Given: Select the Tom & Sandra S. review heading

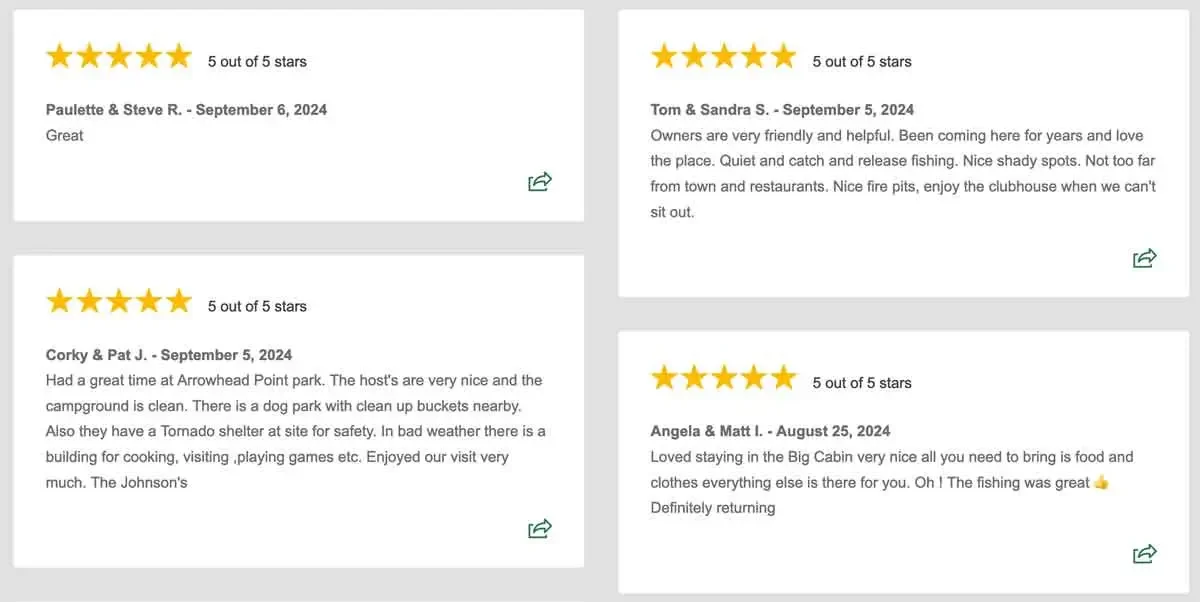Looking at the screenshot, I should pos(782,110).
